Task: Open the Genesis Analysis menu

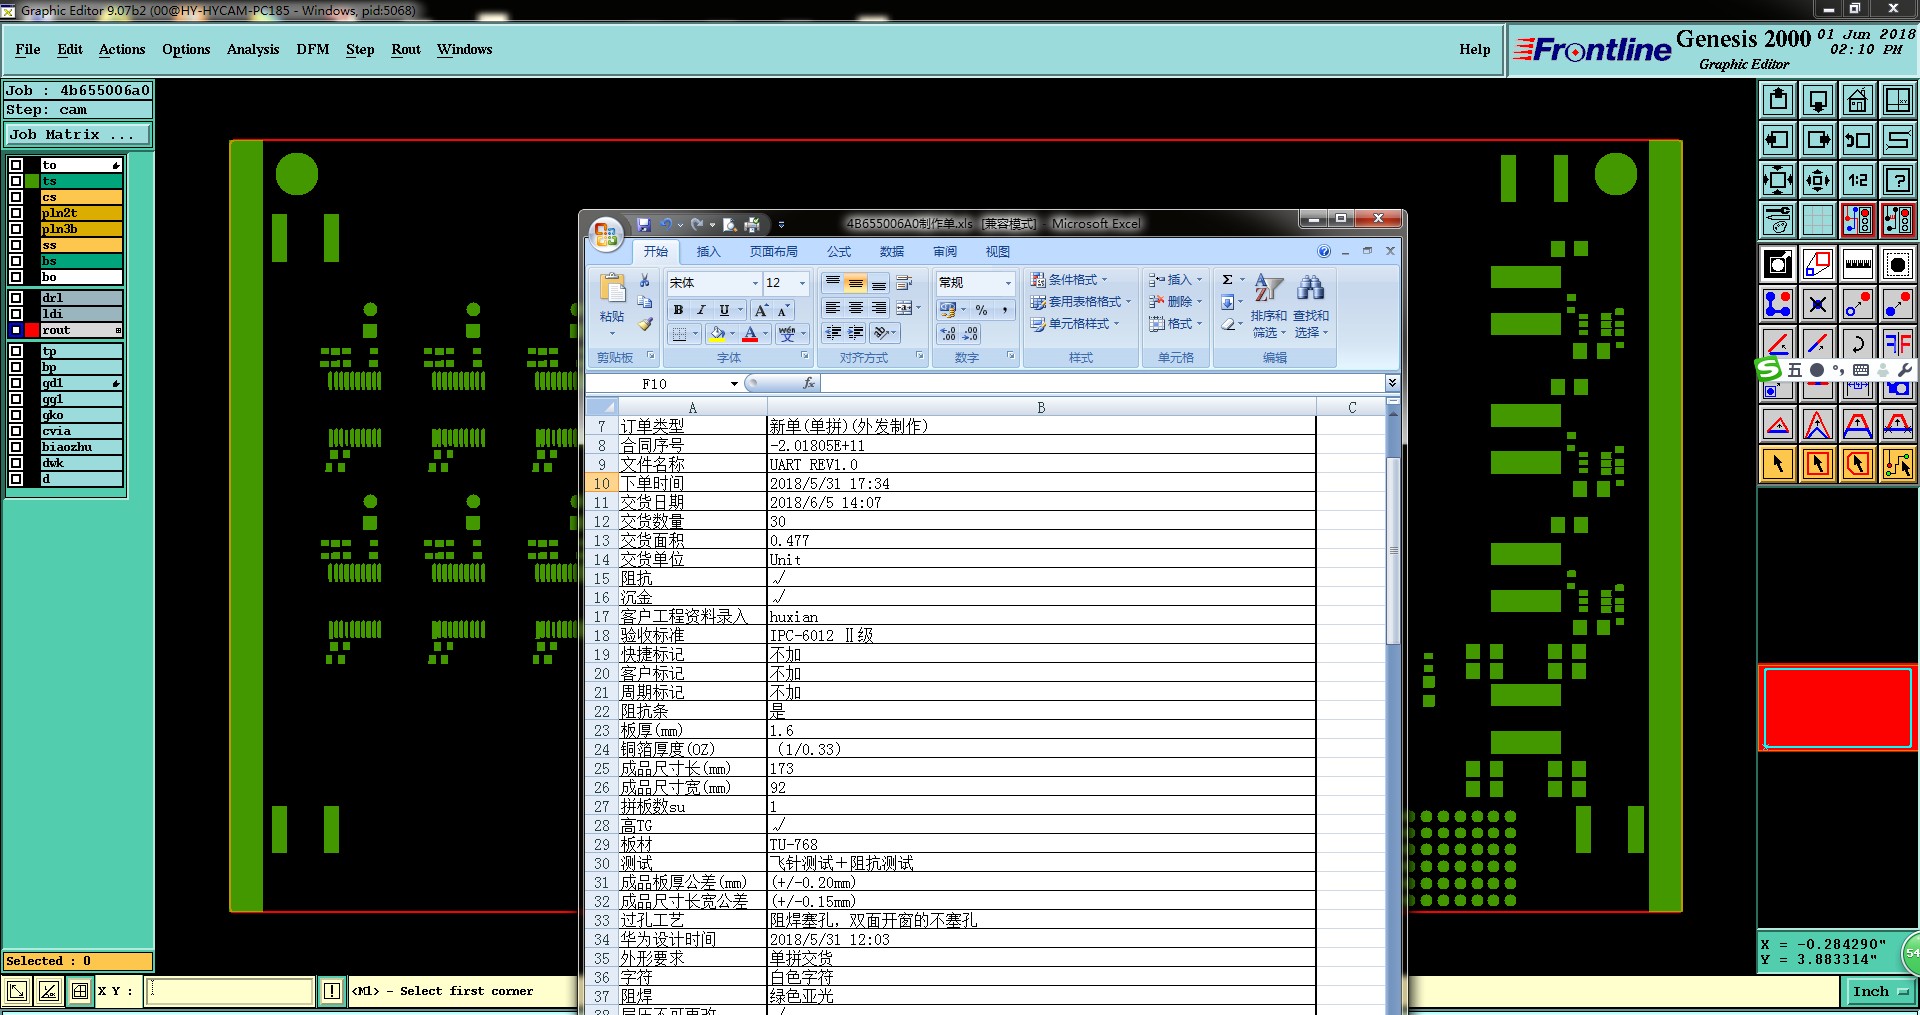Action: click(253, 49)
